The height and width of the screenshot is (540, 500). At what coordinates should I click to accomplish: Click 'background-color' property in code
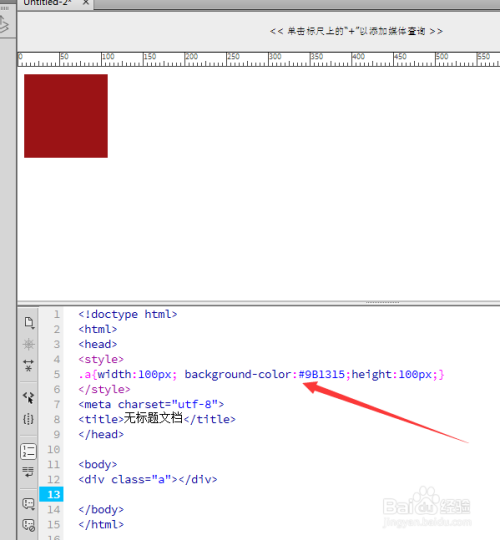(238, 374)
